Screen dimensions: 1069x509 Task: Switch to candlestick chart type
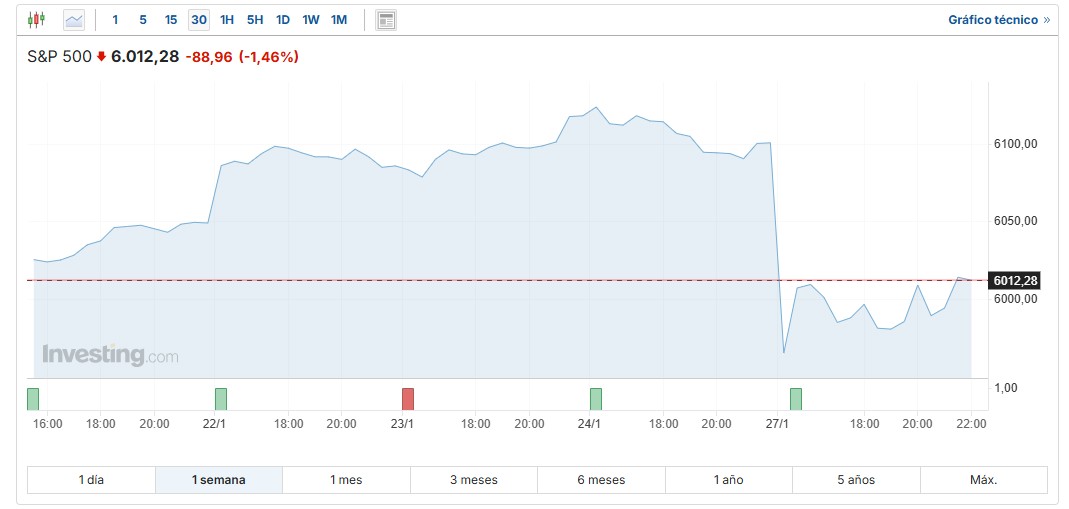[36, 19]
